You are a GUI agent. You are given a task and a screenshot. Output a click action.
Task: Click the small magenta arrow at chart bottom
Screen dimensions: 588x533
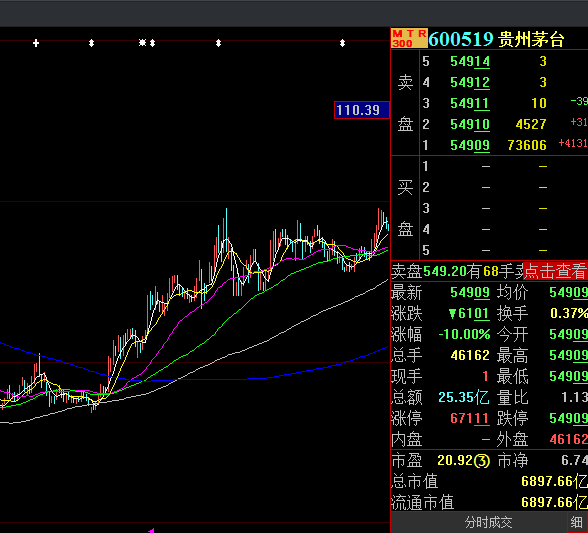coord(151,530)
